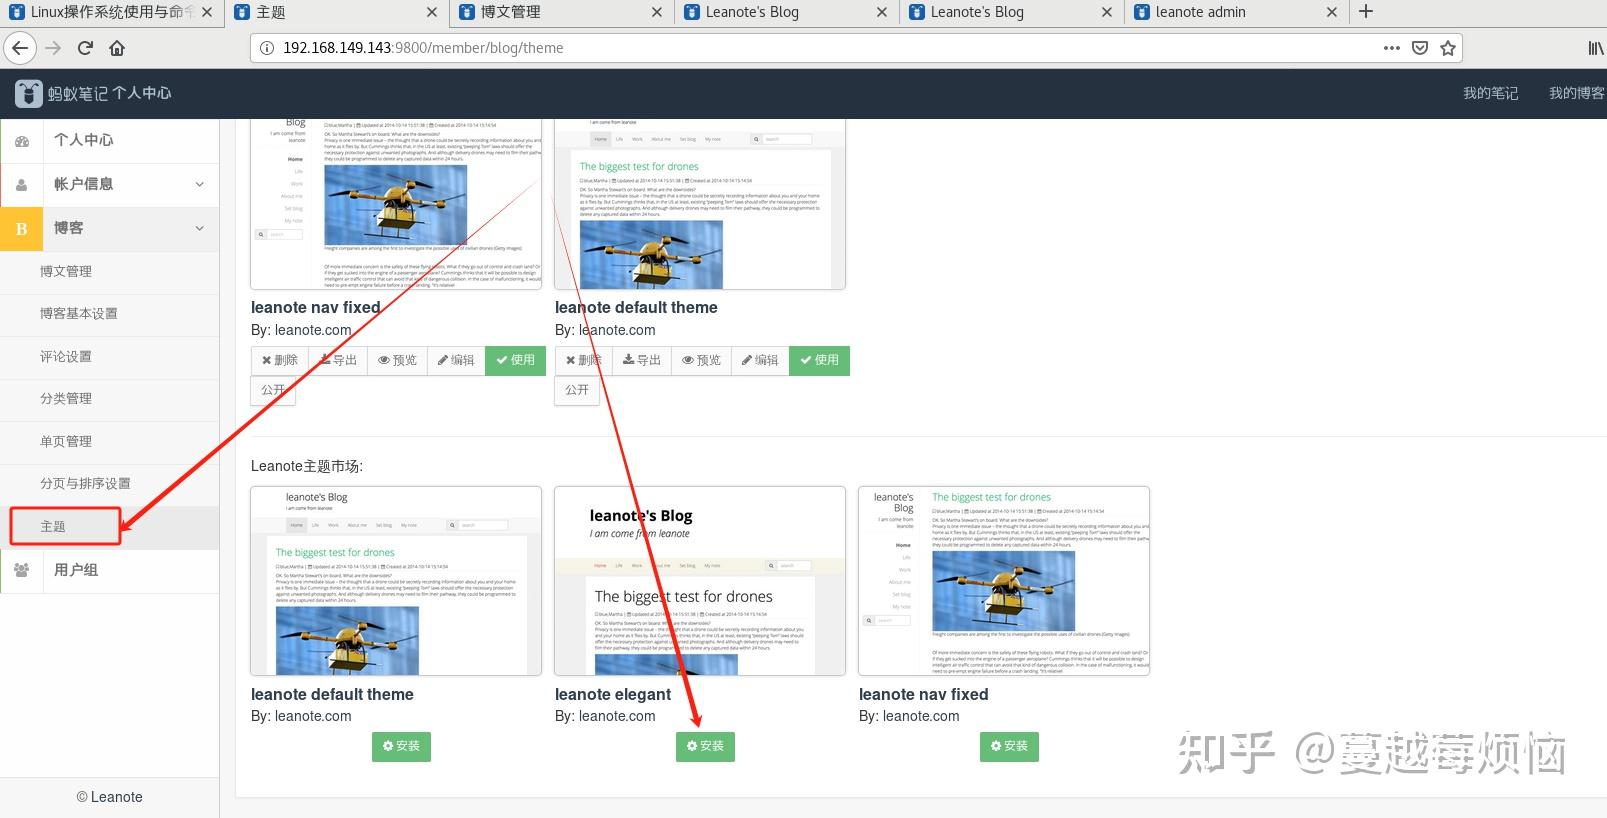Edit the installed leanote nav fixed theme
1607x818 pixels.
click(456, 360)
